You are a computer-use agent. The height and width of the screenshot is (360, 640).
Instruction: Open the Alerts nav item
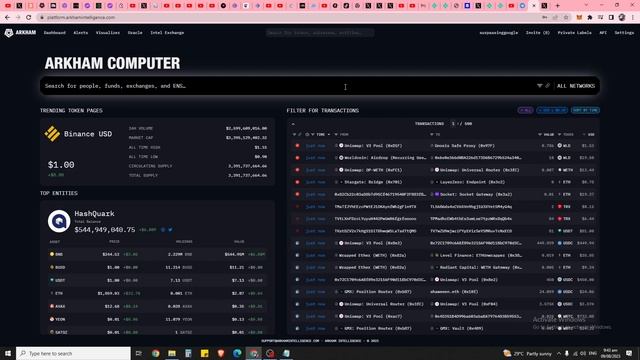pos(81,33)
